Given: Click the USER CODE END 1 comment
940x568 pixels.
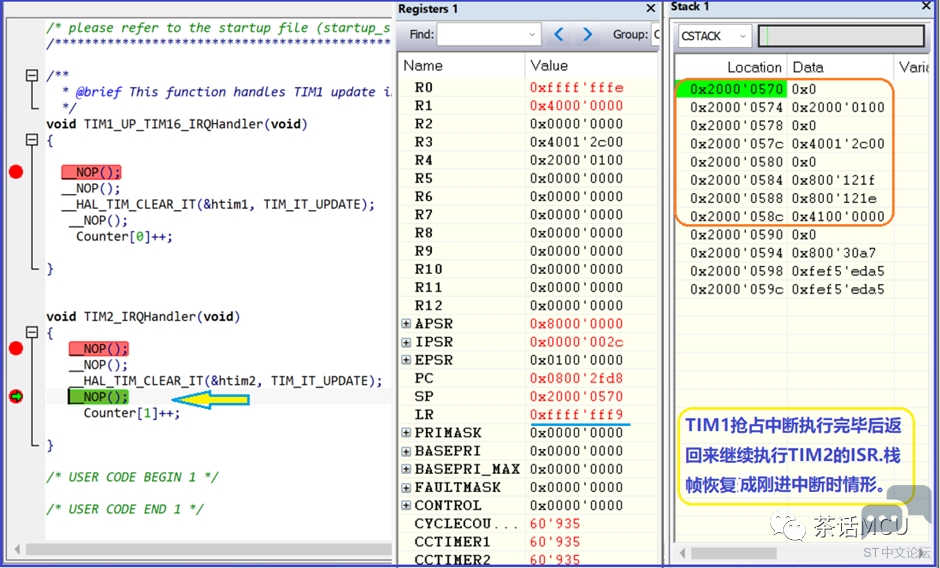Looking at the screenshot, I should pyautogui.click(x=125, y=509).
